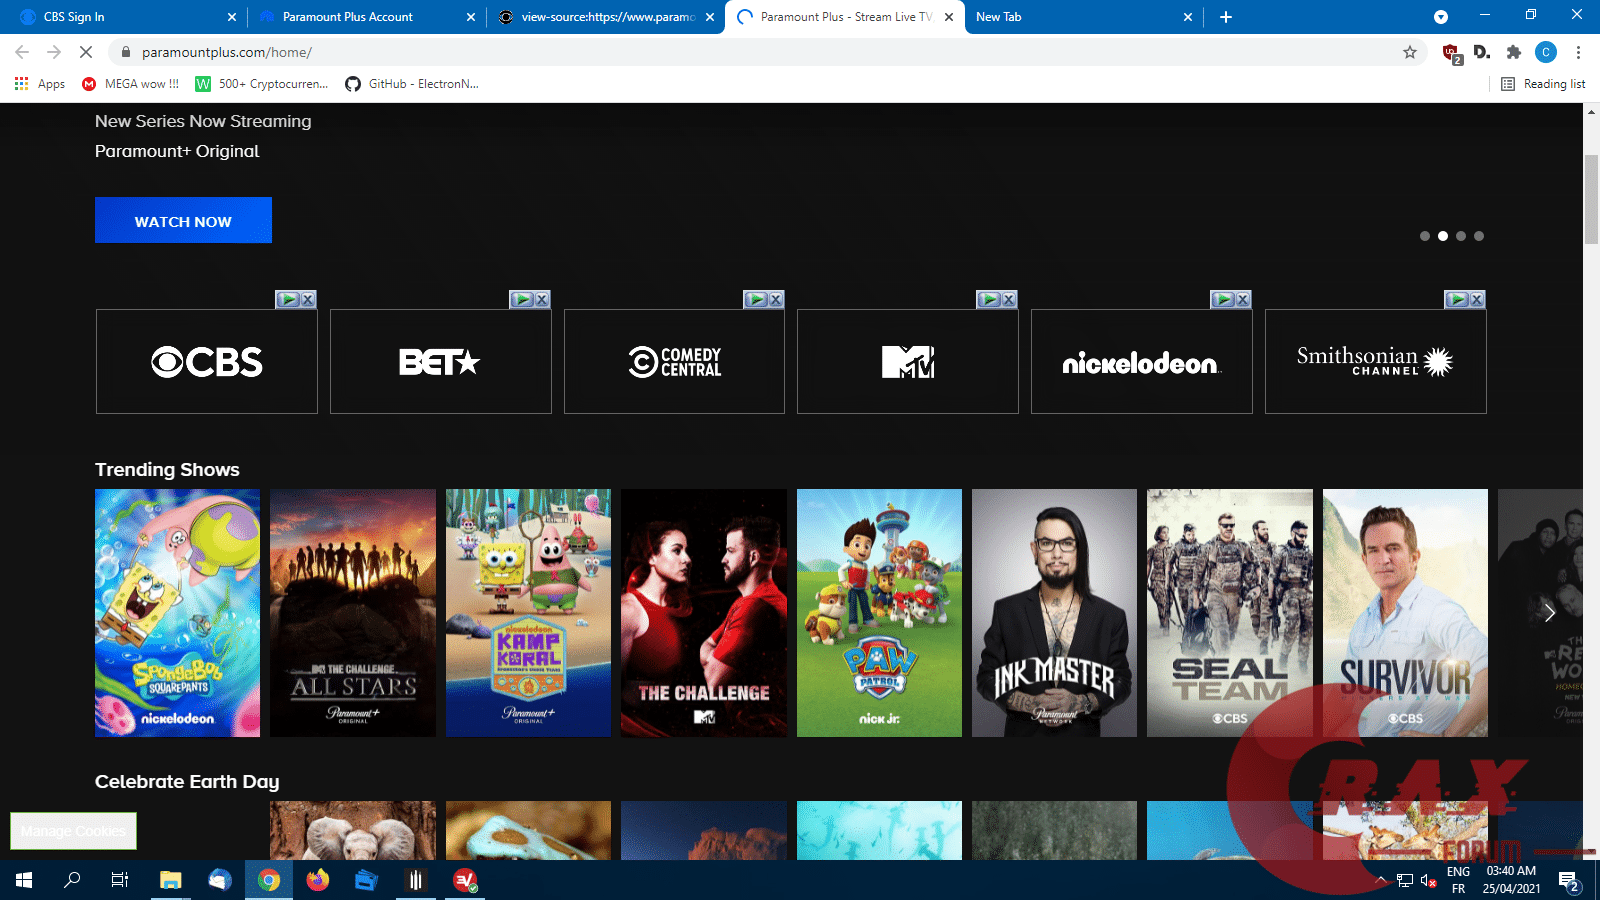The image size is (1600, 900).
Task: Open the ENG FR language input switcher
Action: click(1459, 880)
